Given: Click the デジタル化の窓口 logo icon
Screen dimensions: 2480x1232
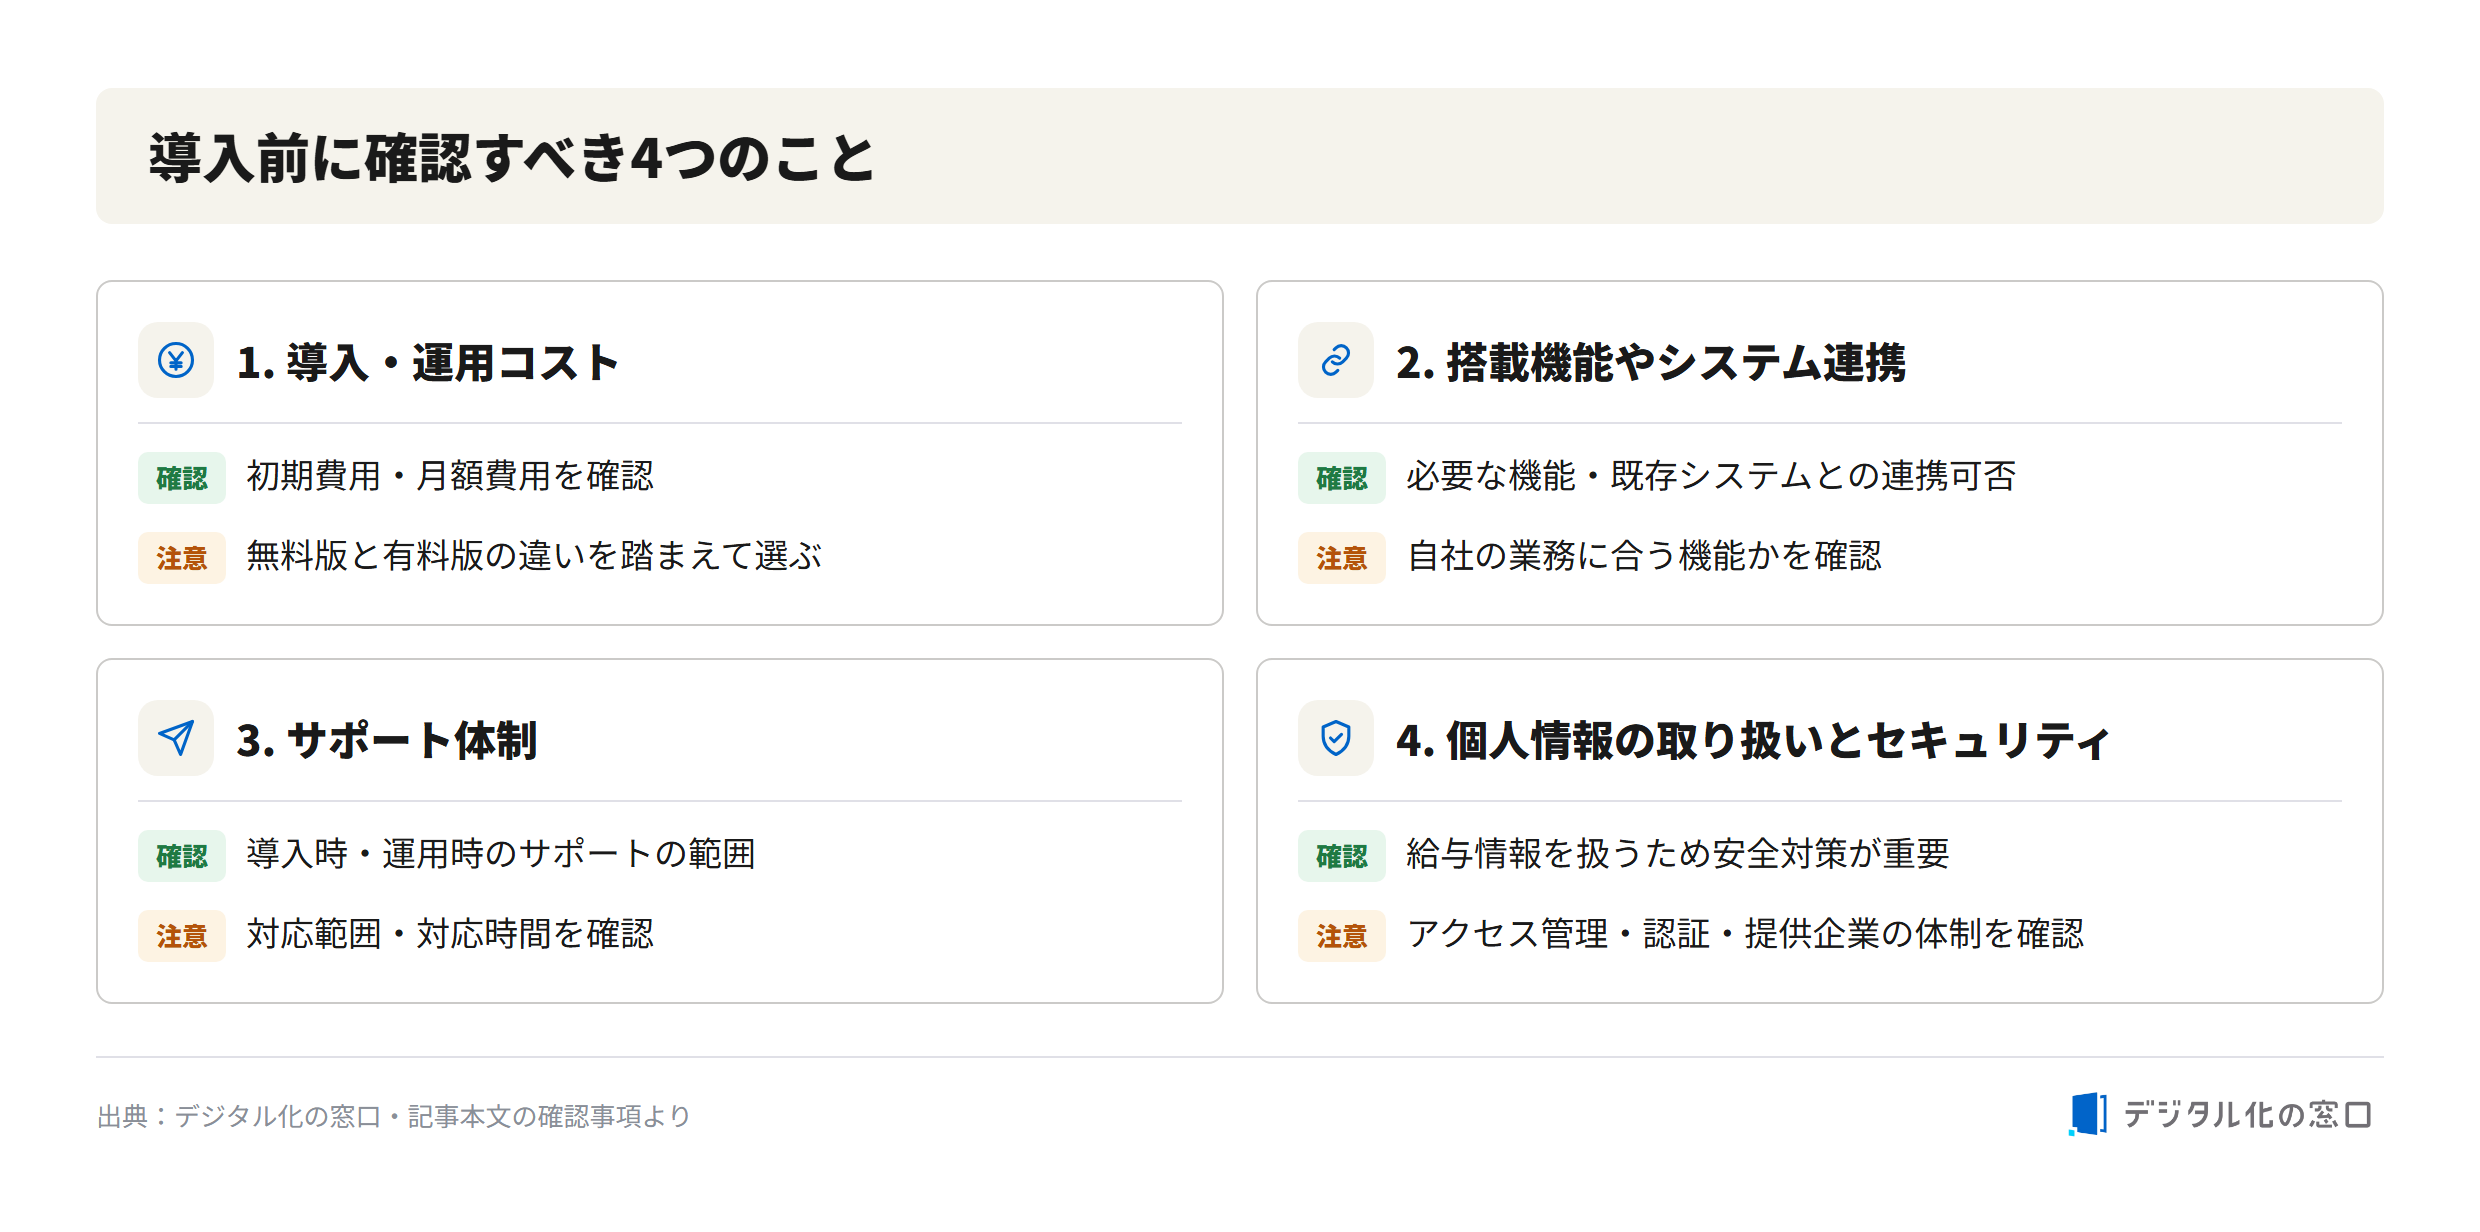Looking at the screenshot, I should 2087,1114.
